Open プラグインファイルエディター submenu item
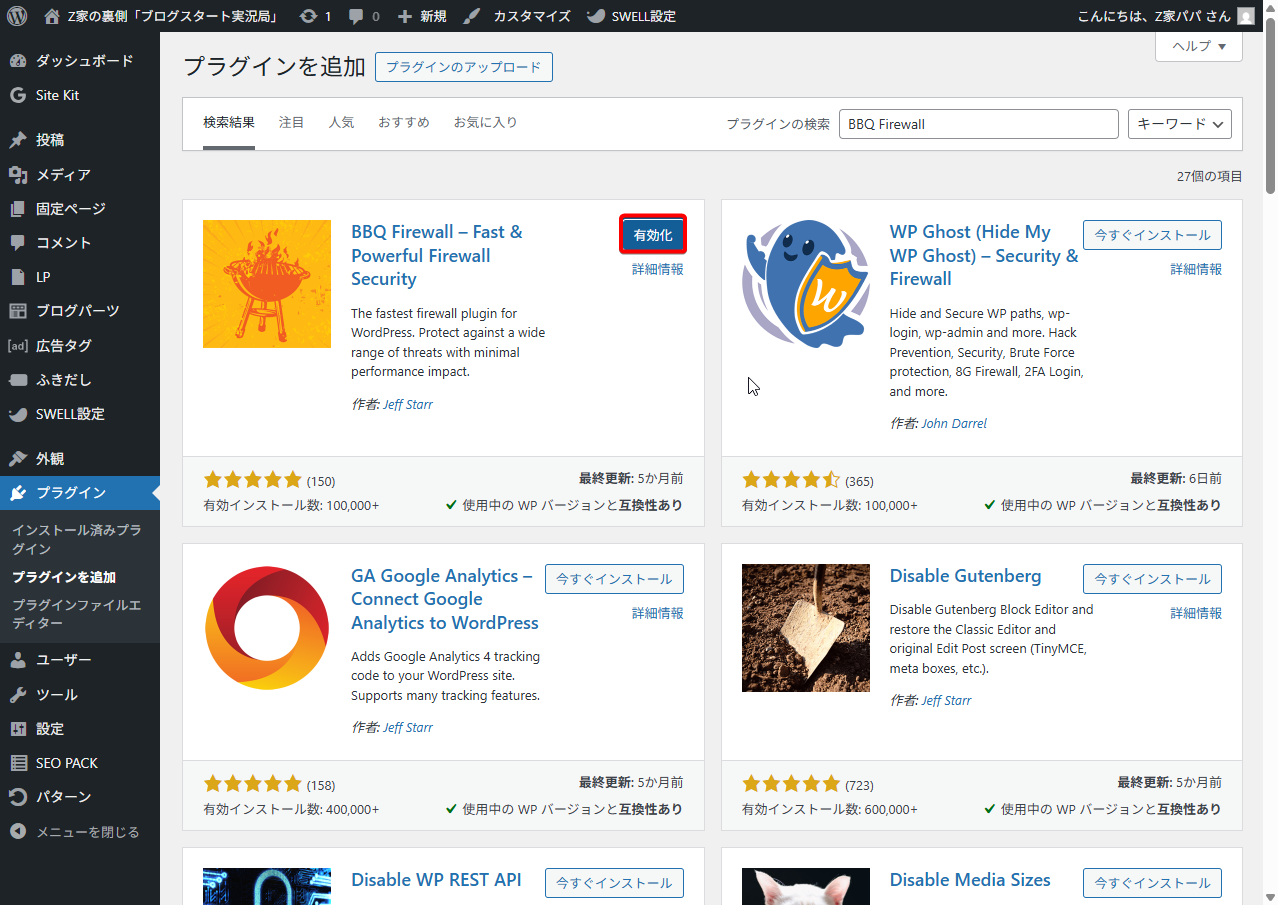 [x=77, y=614]
